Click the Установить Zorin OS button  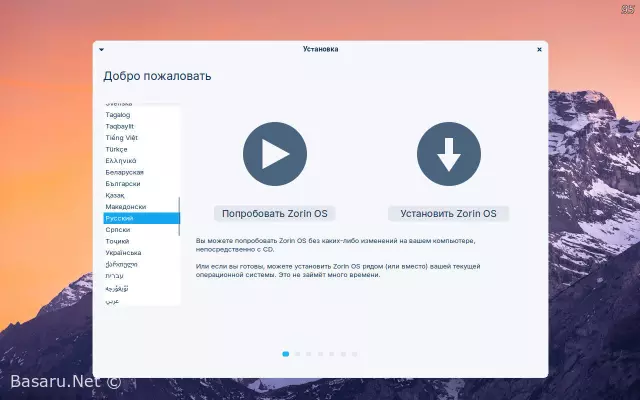point(448,213)
